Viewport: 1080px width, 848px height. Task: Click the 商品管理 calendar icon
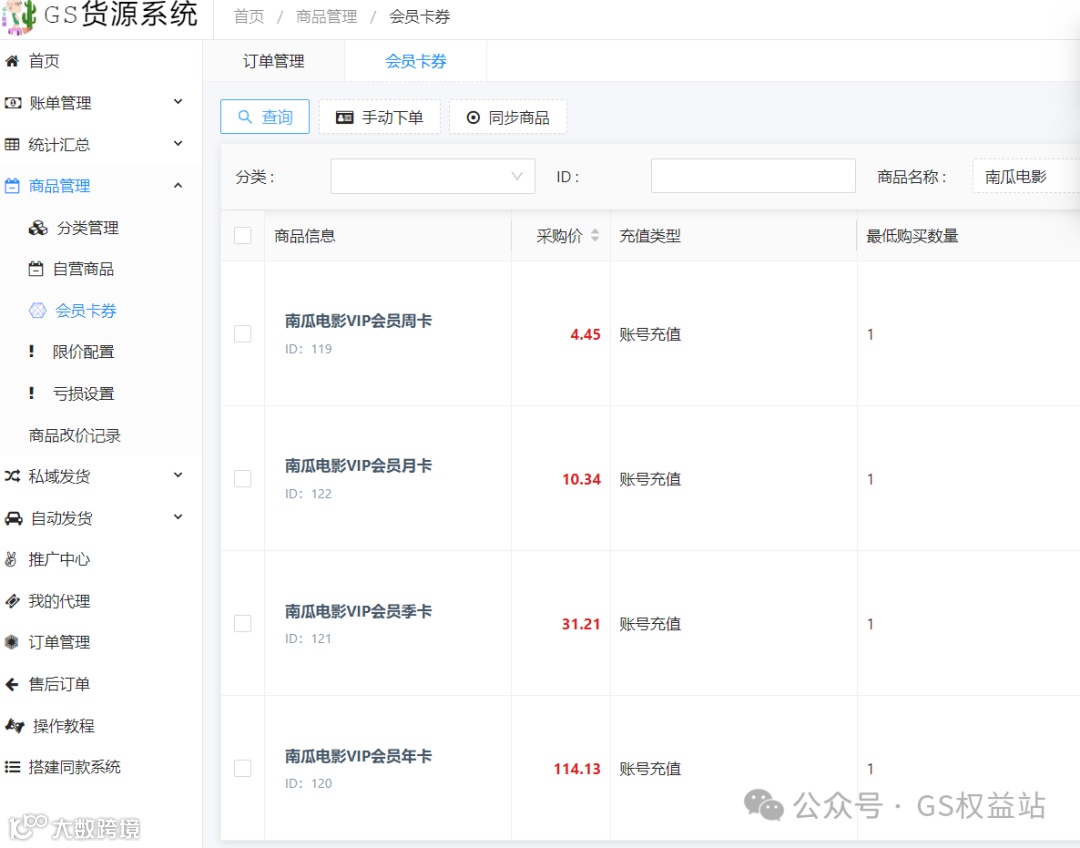12,186
